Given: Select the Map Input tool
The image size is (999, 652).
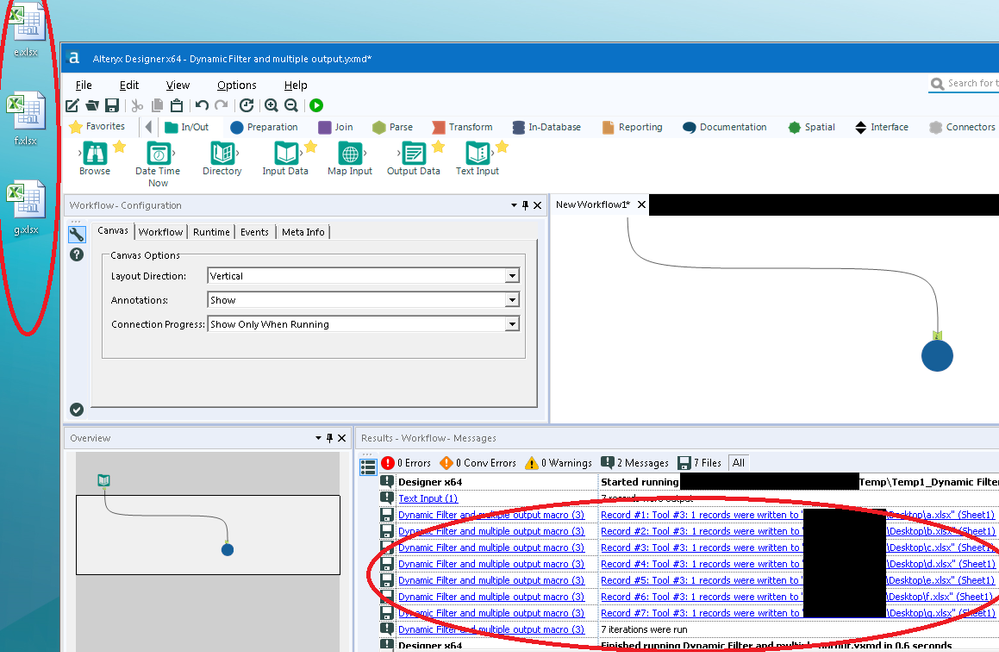Looking at the screenshot, I should (x=350, y=159).
